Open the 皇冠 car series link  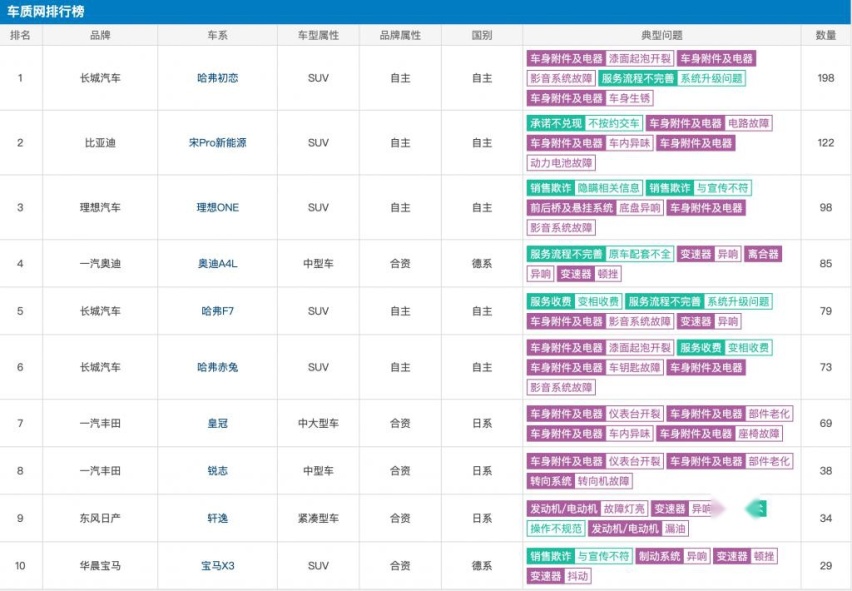[217, 423]
